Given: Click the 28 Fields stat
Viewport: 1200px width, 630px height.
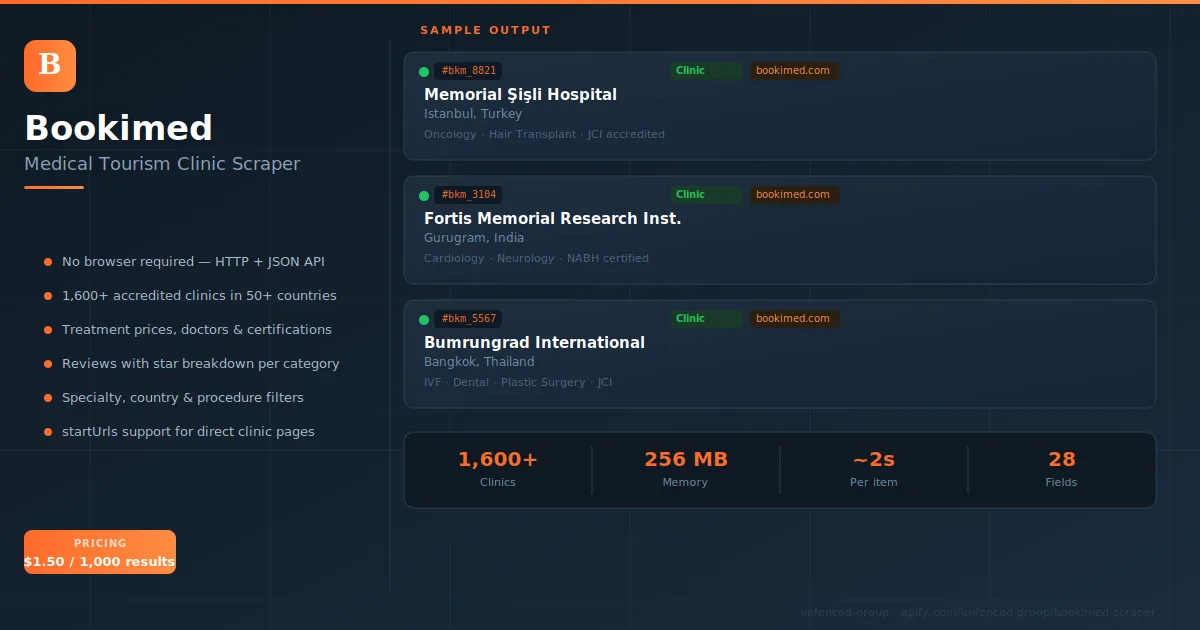Looking at the screenshot, I should (1062, 470).
